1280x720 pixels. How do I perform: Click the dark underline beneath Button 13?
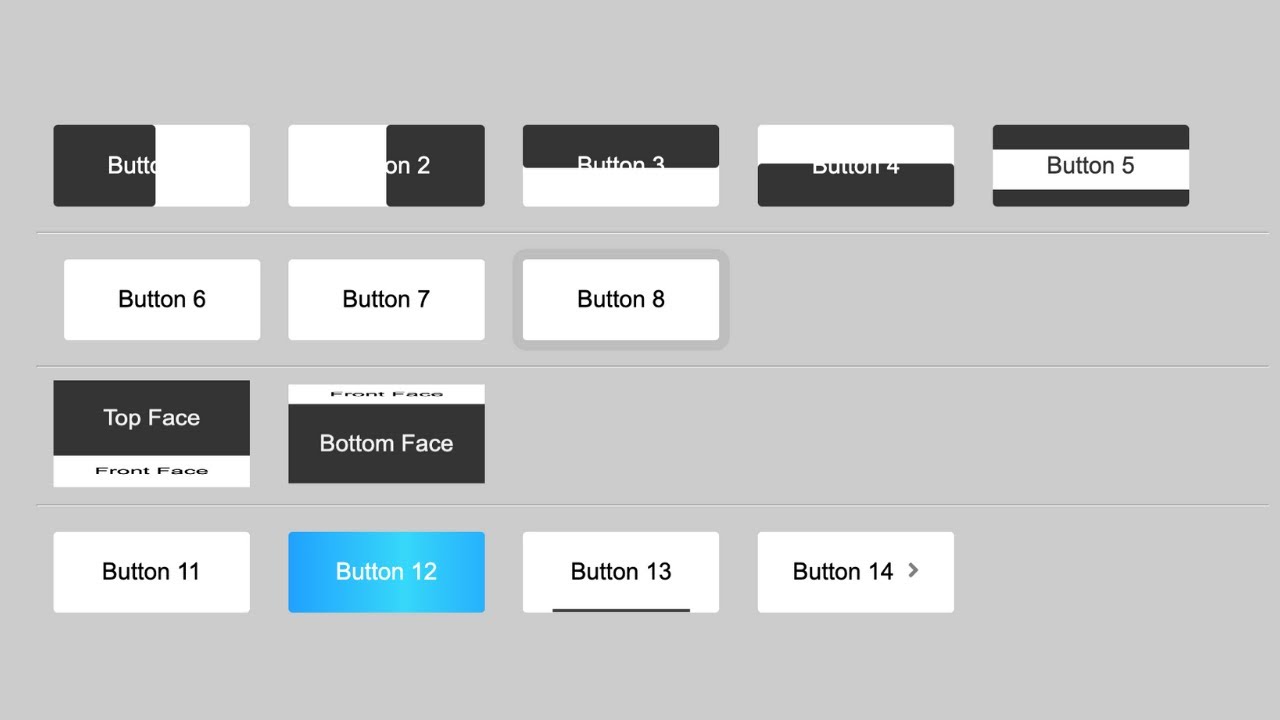pyautogui.click(x=620, y=609)
